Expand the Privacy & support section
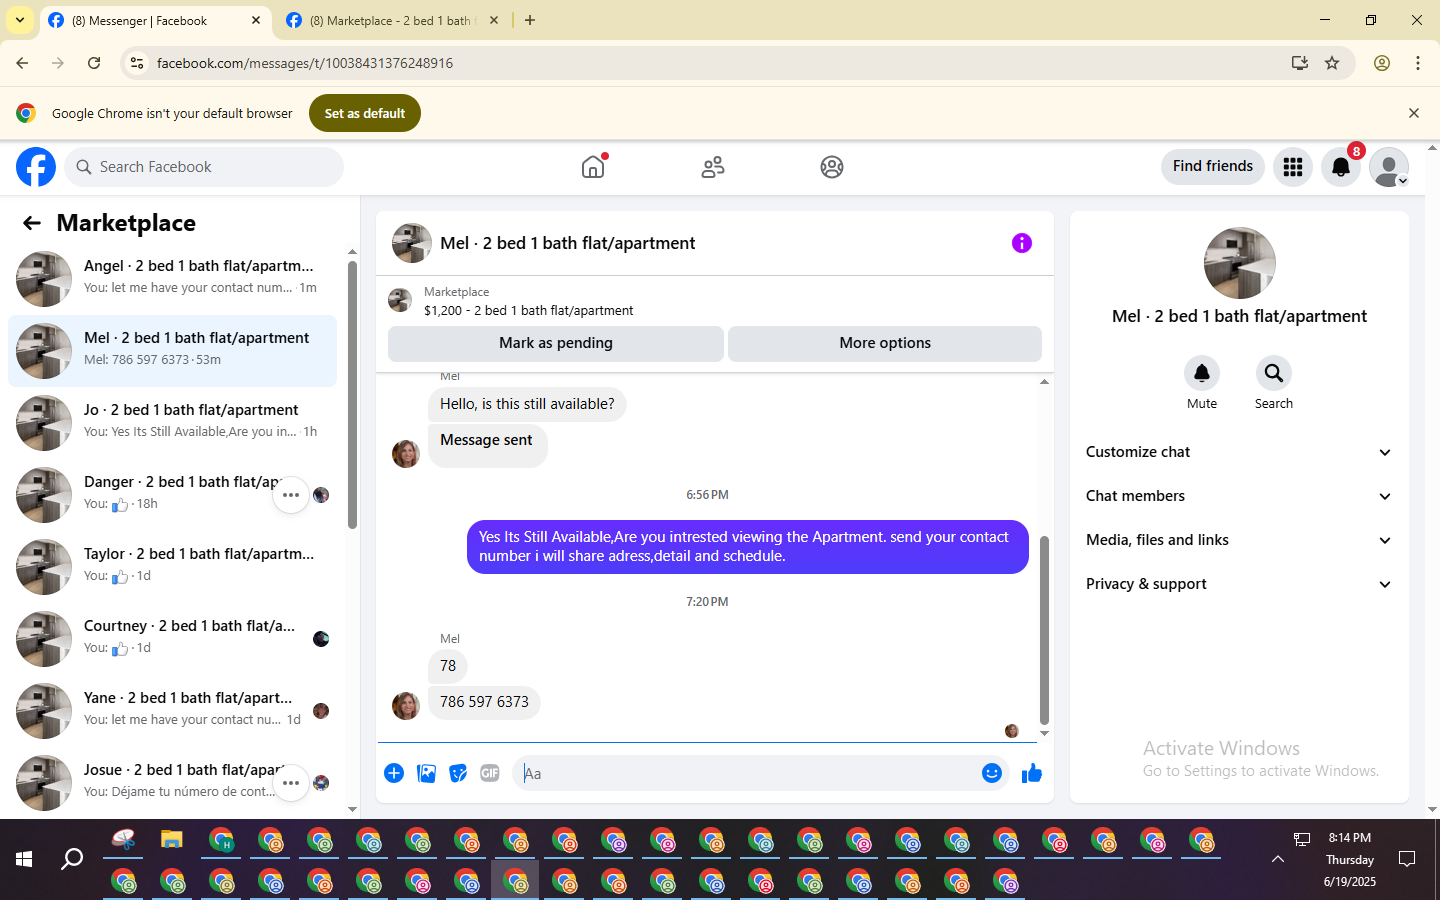Screen dimensions: 1440x900 (1239, 584)
